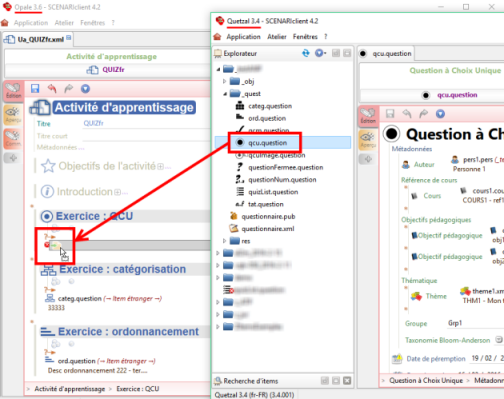504x399 pixels.
Task: Expand Métadonnées ellipsis in Opale
Action: (81, 147)
